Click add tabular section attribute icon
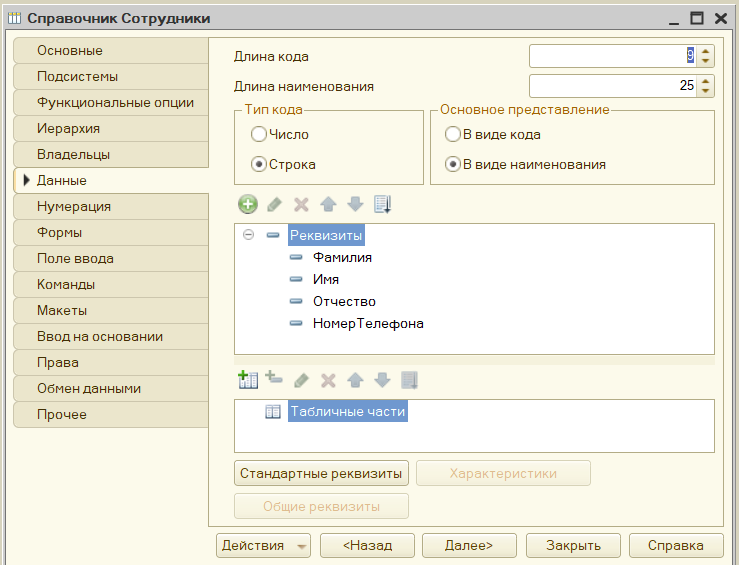The image size is (739, 565). click(x=274, y=377)
